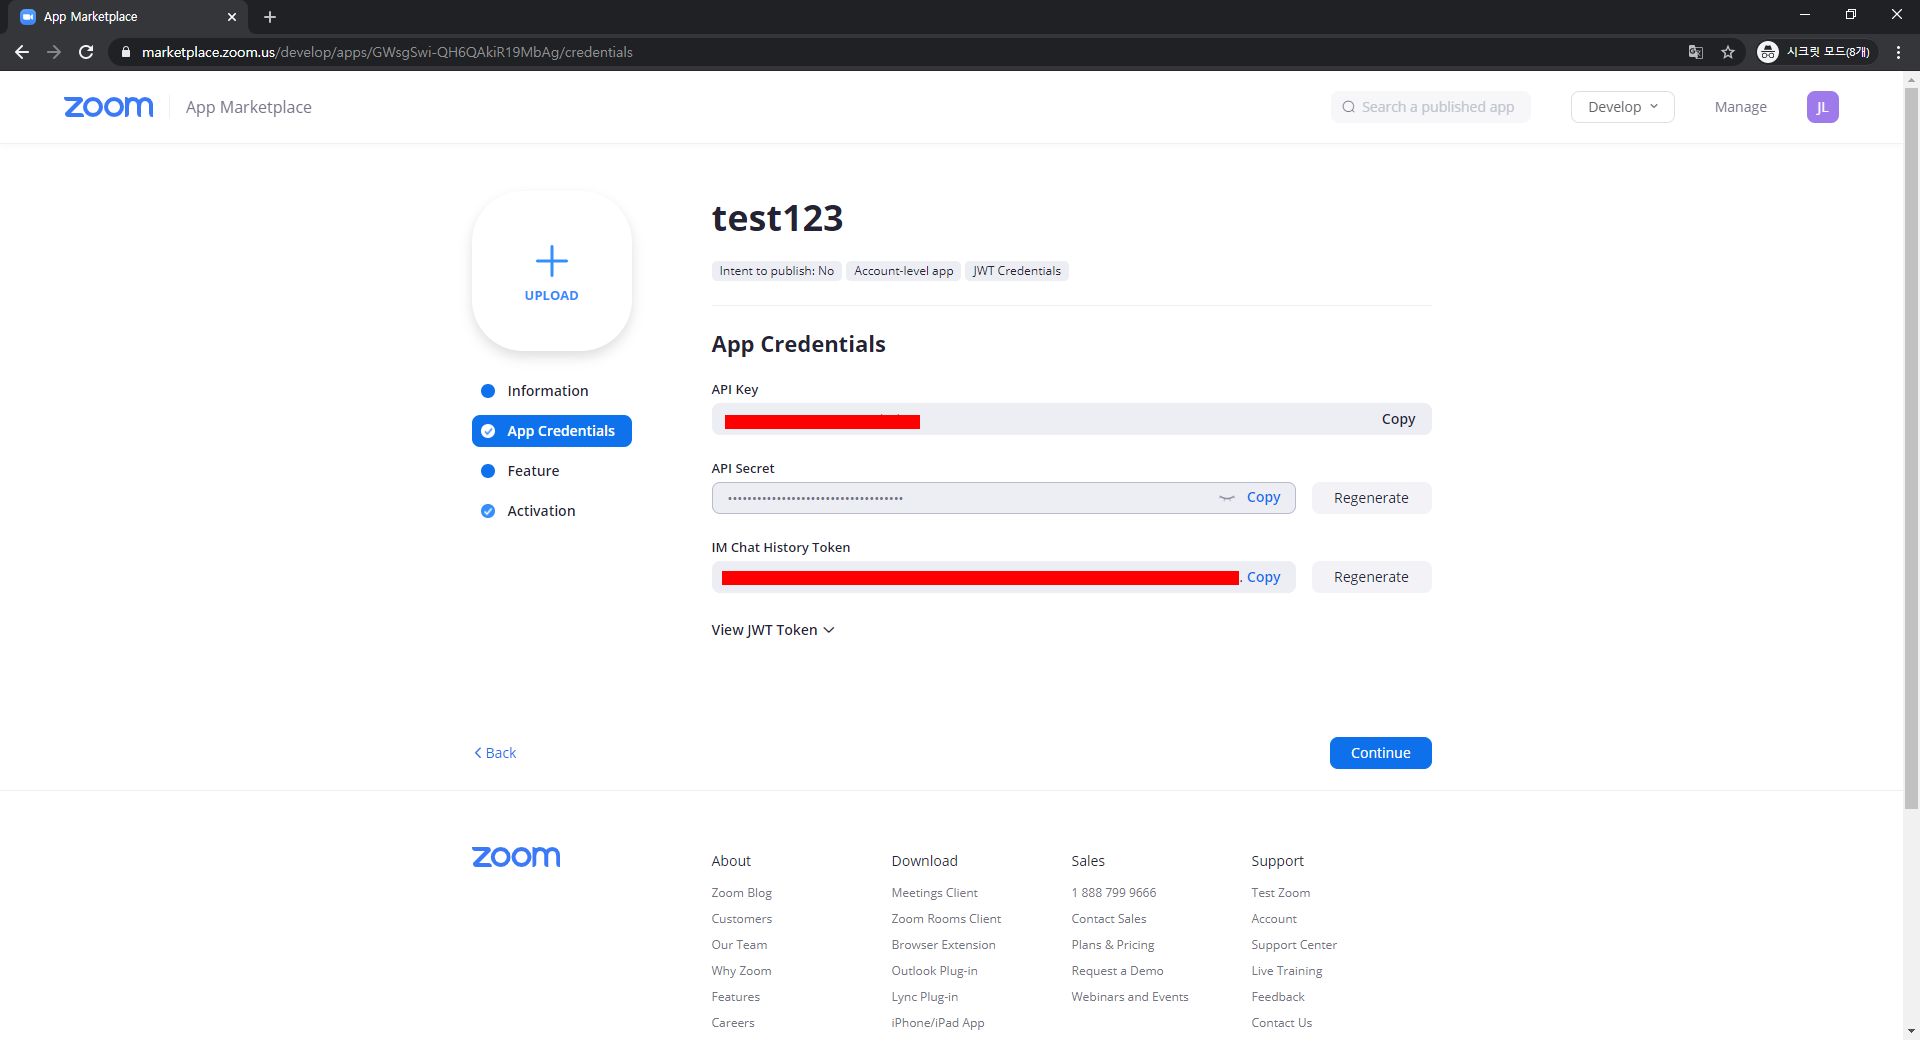Click the footer Zoom logo
1920x1040 pixels.
click(516, 857)
